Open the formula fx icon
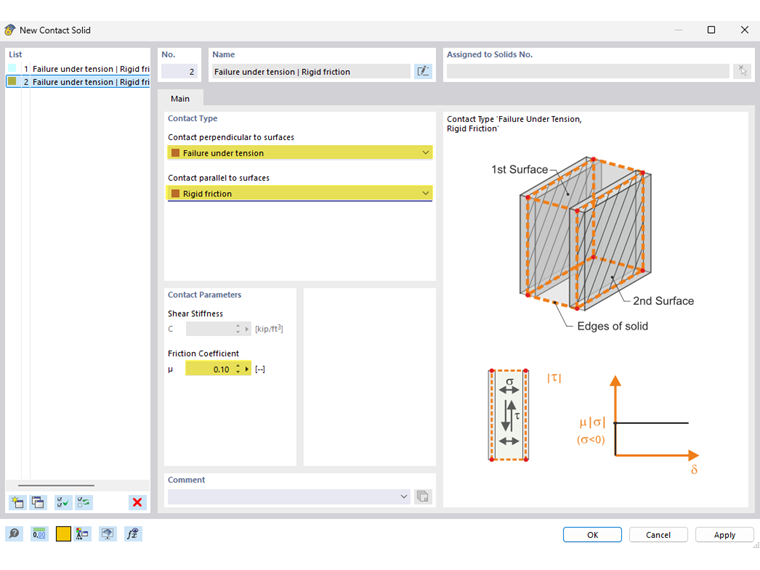This screenshot has height=570, width=760. (x=132, y=534)
